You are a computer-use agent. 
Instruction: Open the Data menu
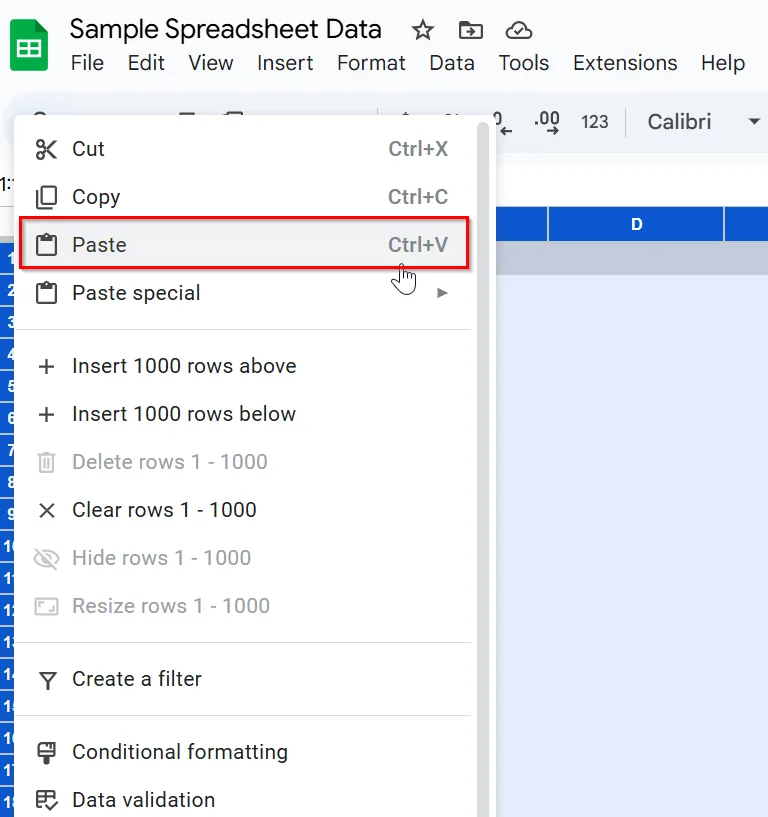(452, 63)
